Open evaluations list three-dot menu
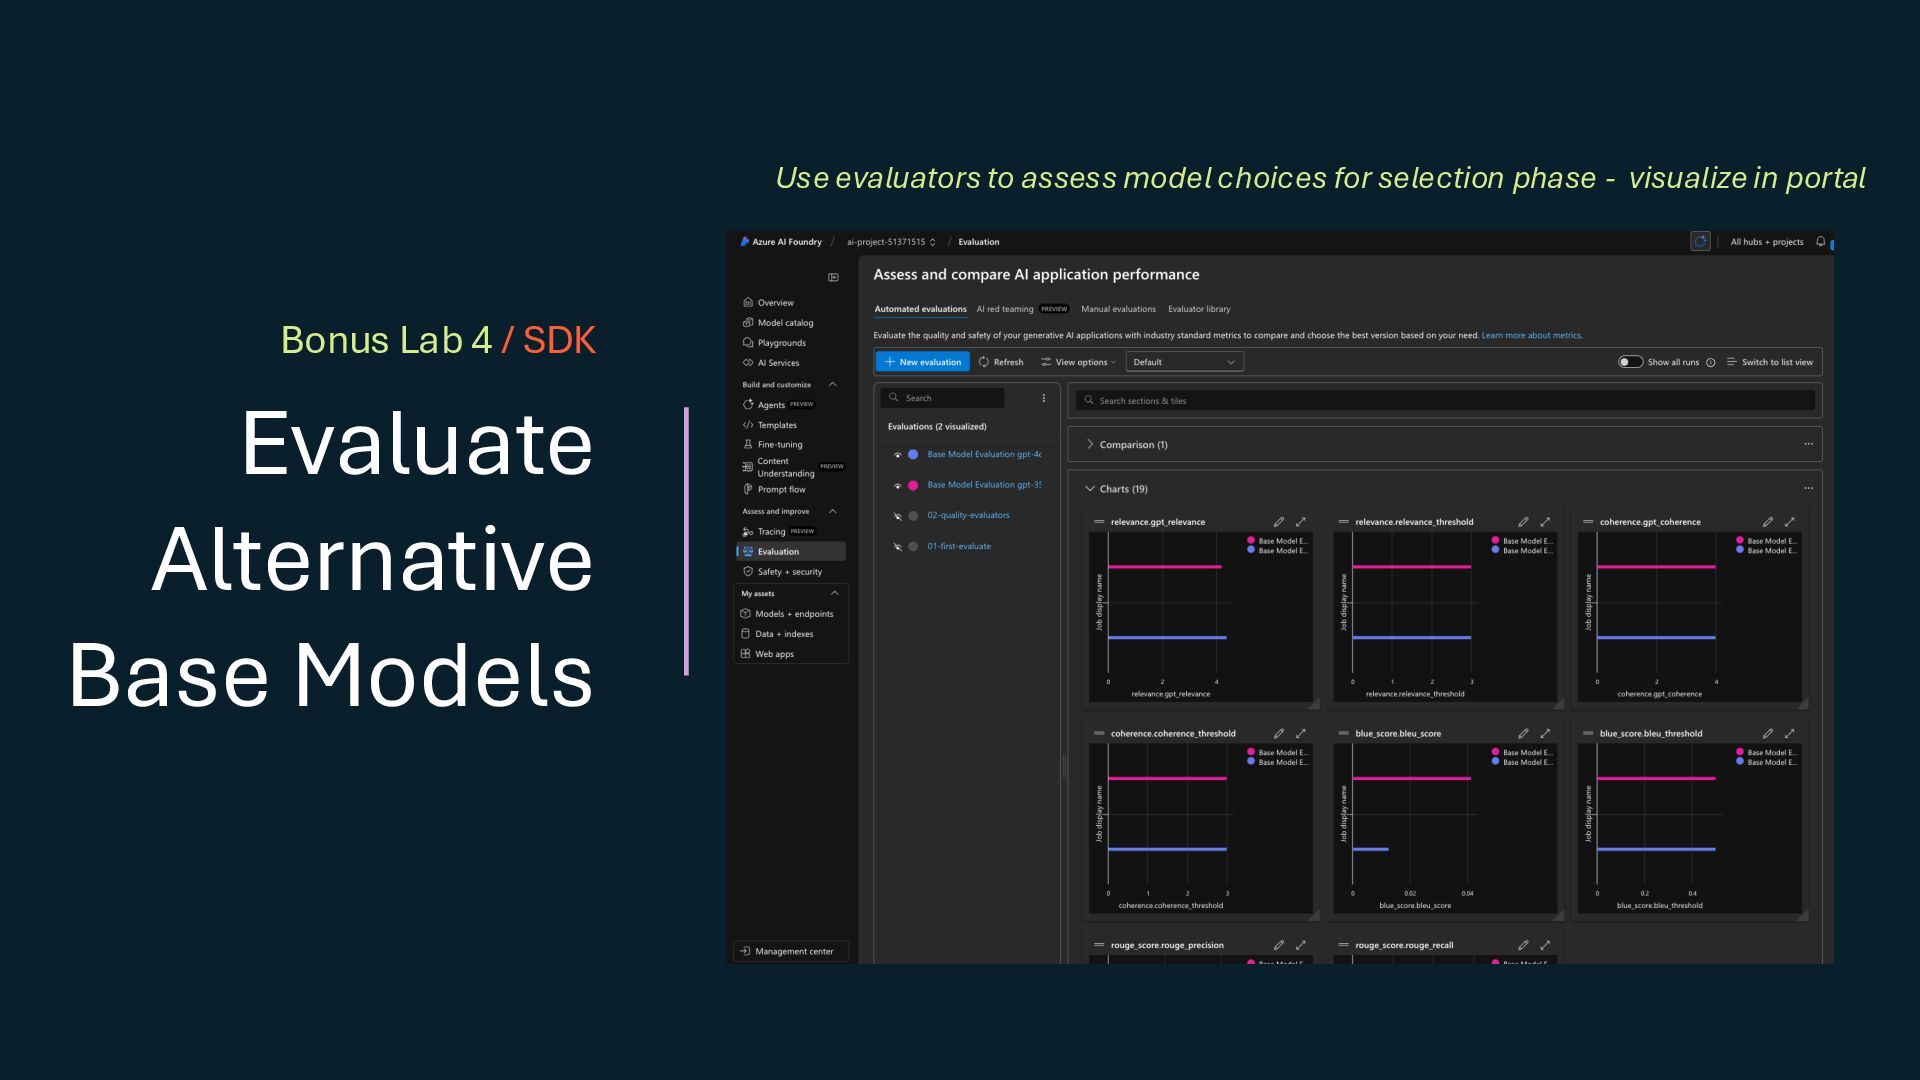 pyautogui.click(x=1044, y=398)
